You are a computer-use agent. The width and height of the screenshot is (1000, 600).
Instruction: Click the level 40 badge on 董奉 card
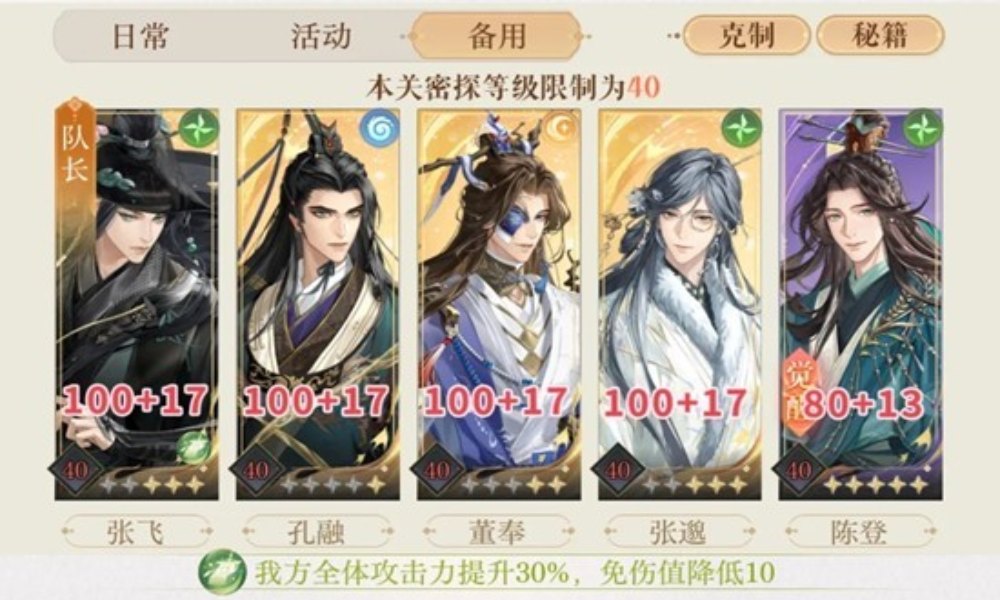[x=438, y=471]
